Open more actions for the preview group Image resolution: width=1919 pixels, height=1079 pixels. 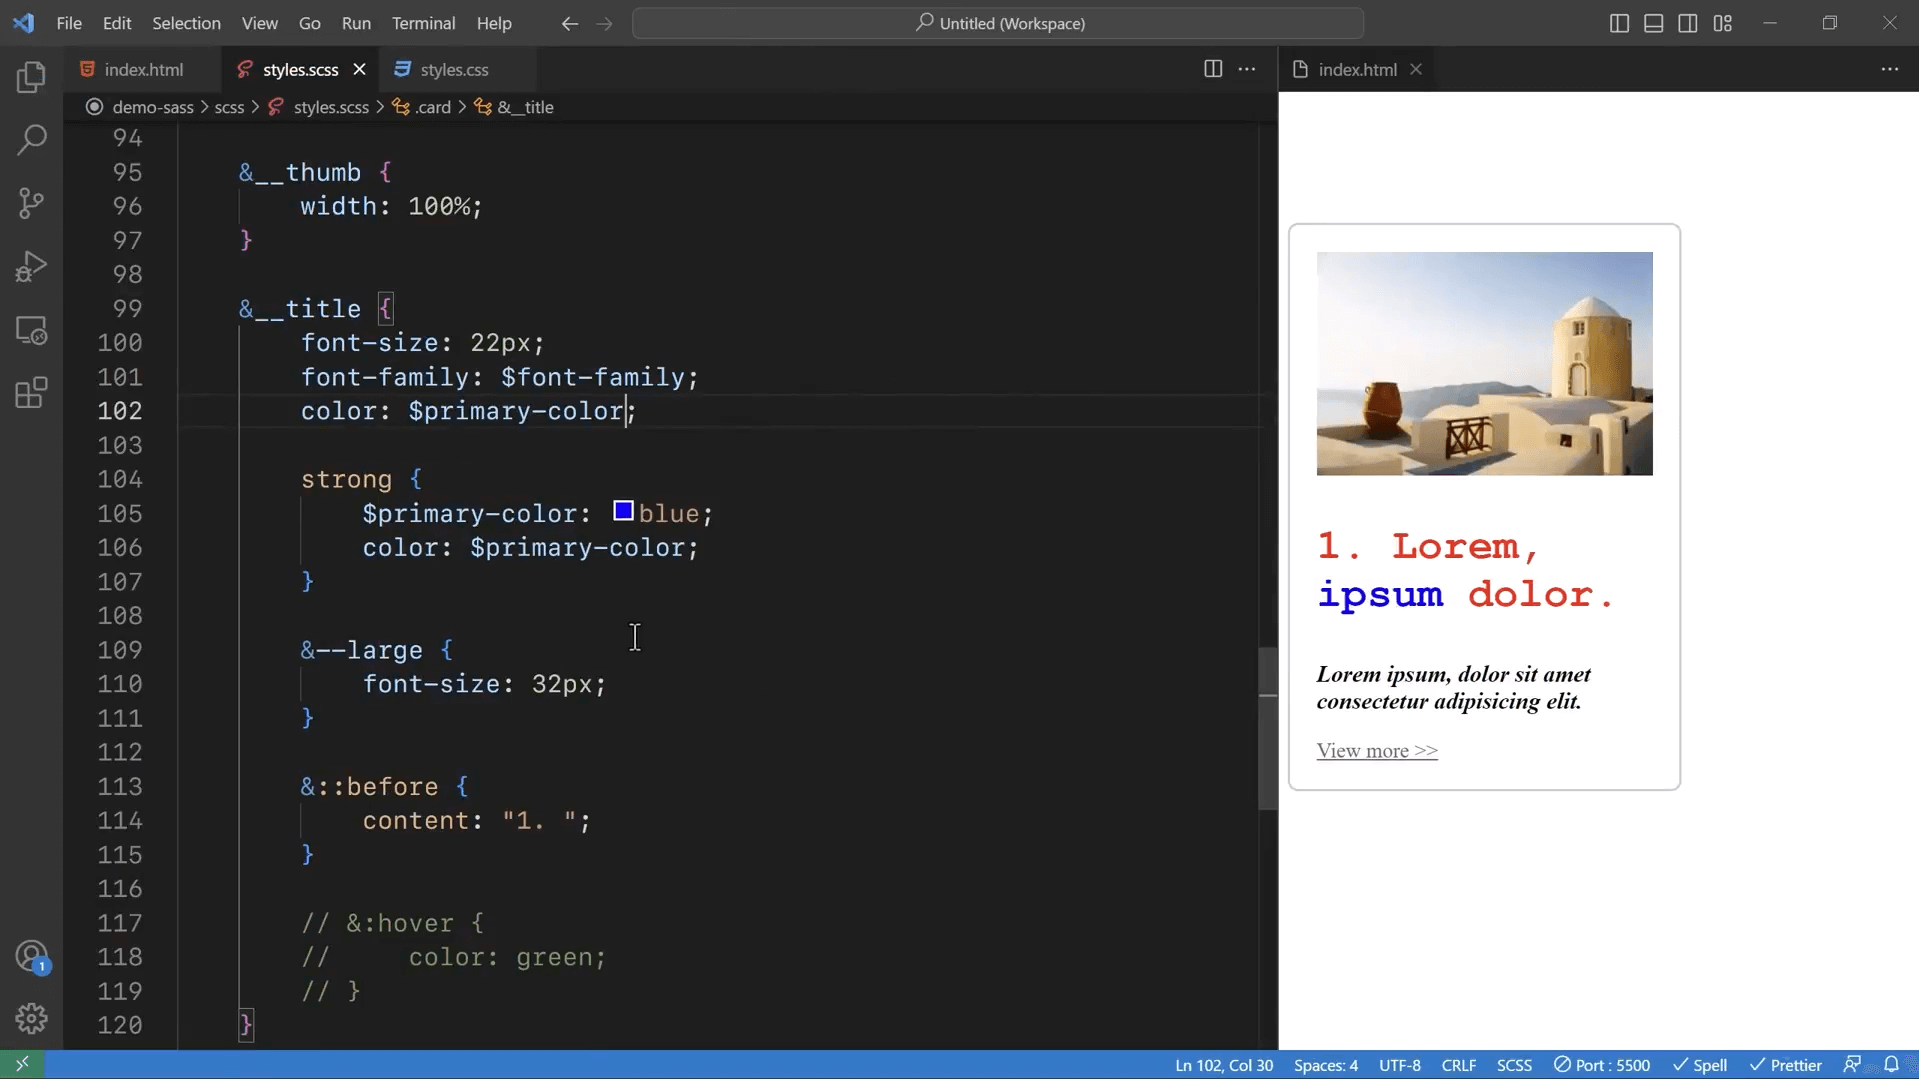1889,69
